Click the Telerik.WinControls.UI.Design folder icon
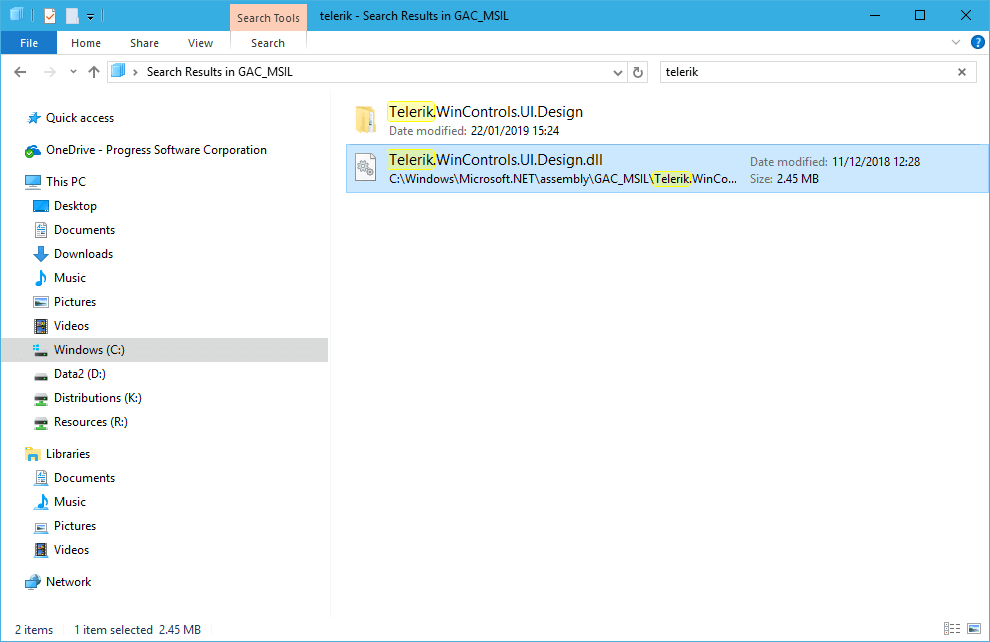990x642 pixels. tap(366, 119)
